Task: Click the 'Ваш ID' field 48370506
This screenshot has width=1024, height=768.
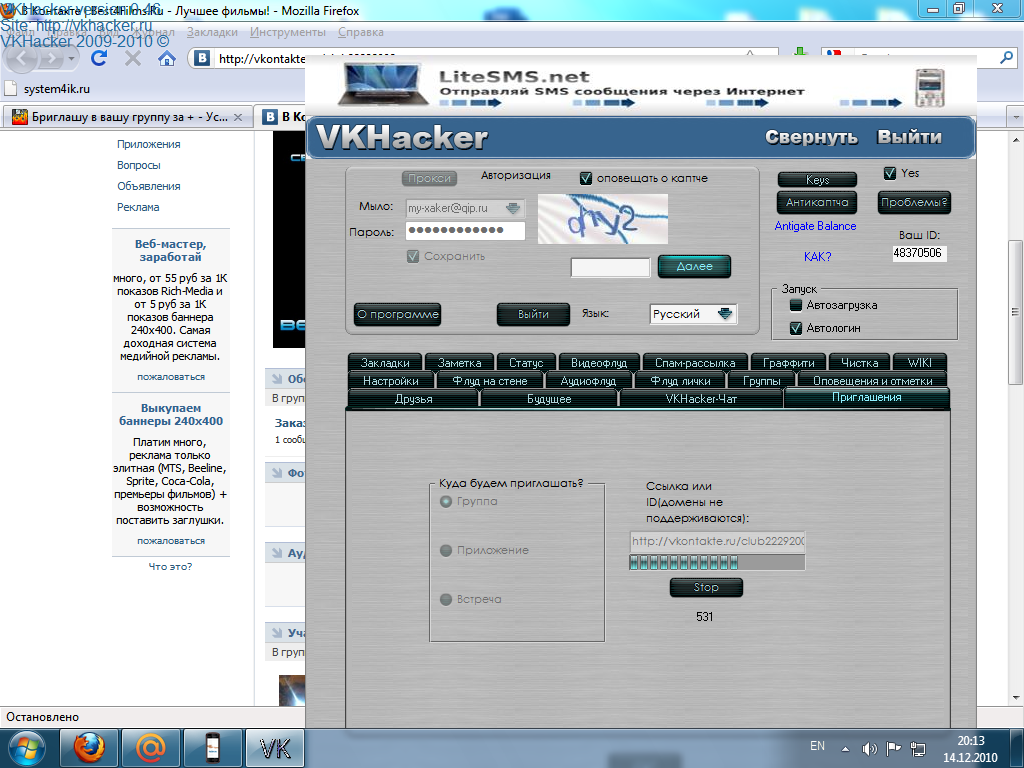Action: point(920,253)
